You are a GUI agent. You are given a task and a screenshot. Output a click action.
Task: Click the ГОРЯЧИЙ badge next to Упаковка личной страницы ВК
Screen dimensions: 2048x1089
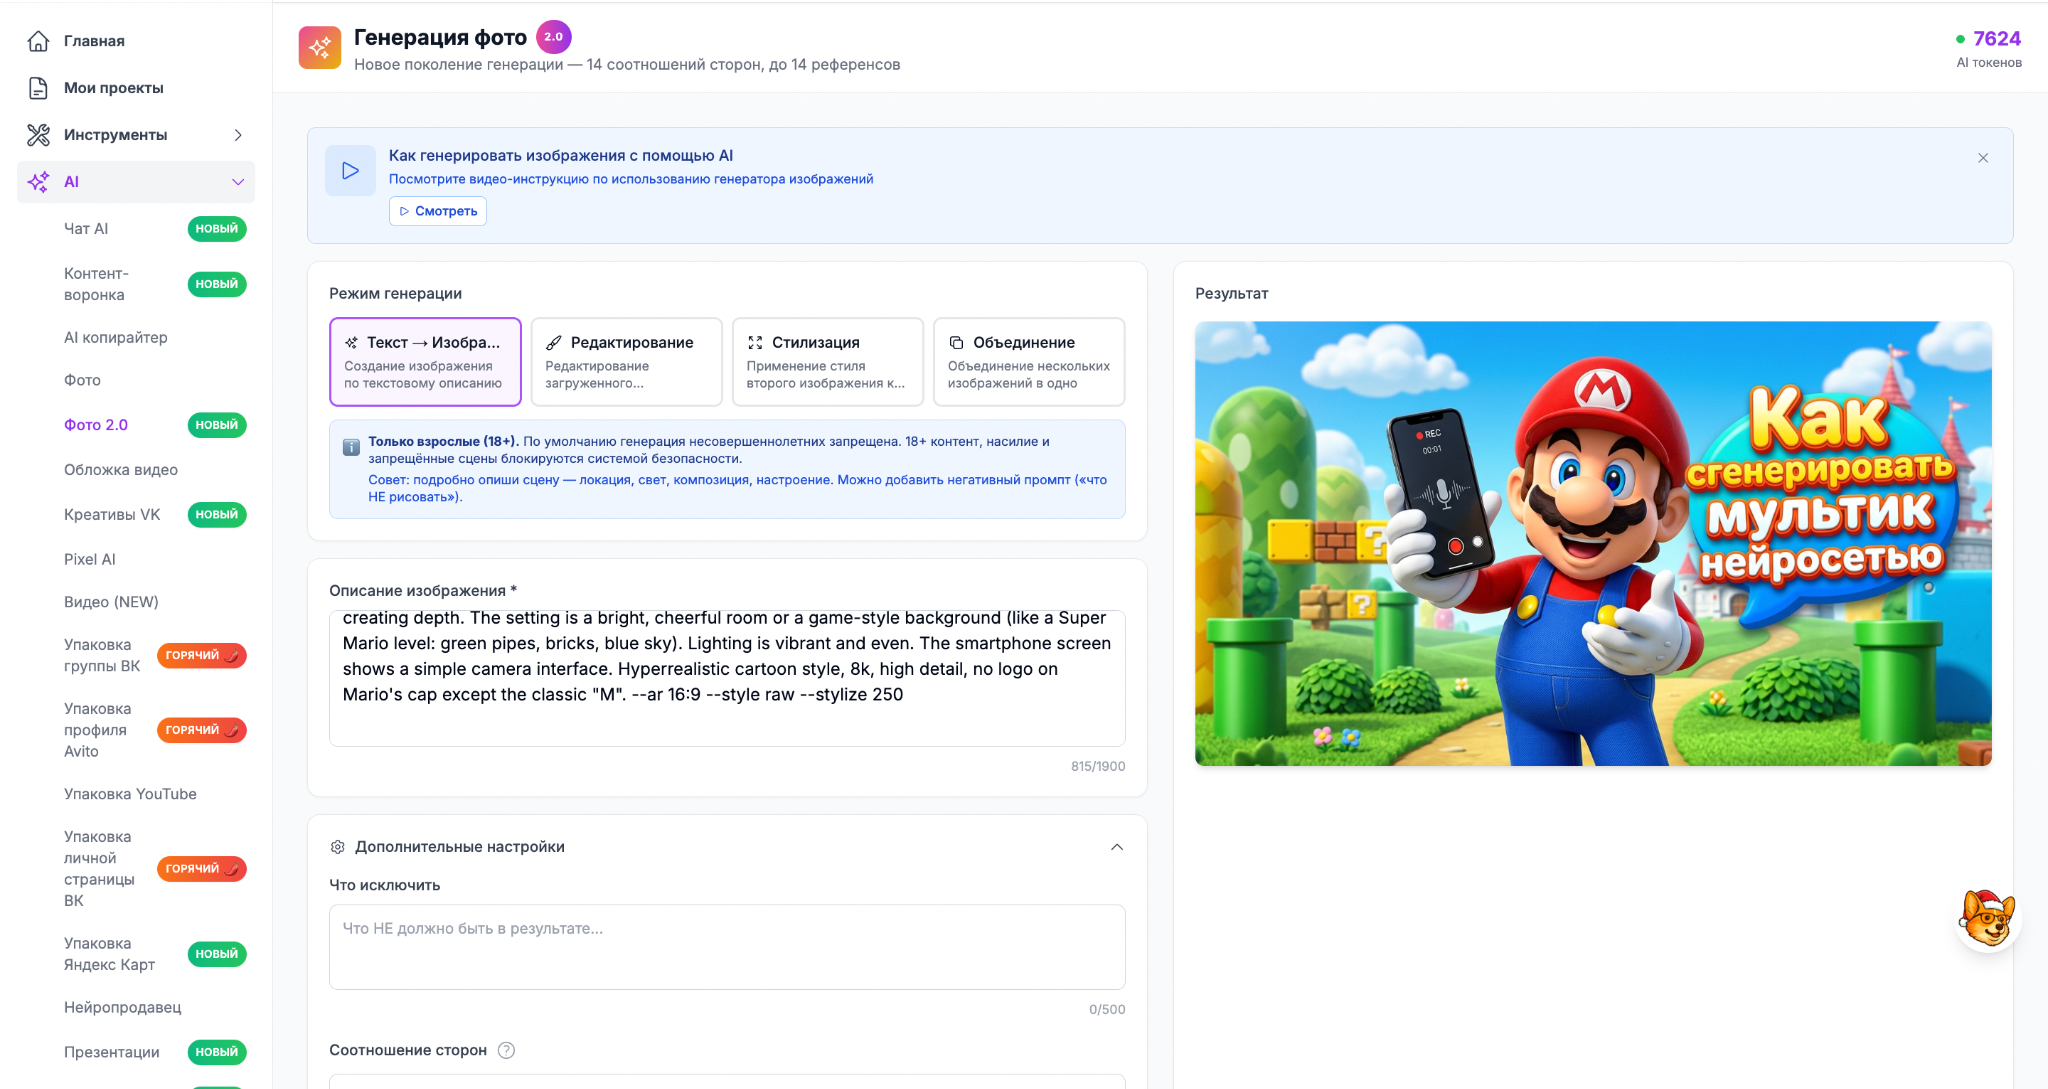pyautogui.click(x=202, y=869)
